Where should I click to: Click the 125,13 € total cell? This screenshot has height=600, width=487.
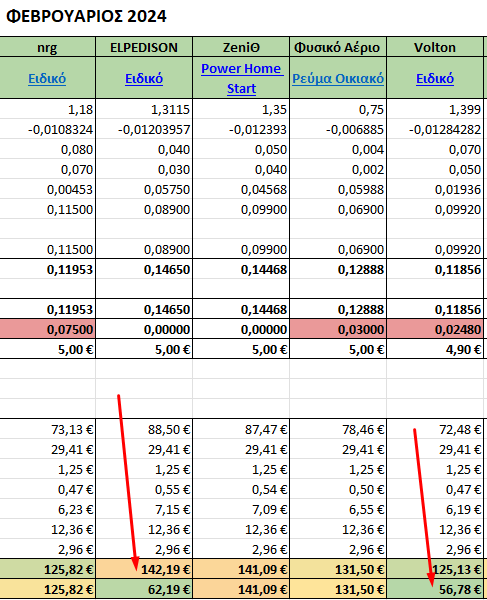(x=435, y=569)
